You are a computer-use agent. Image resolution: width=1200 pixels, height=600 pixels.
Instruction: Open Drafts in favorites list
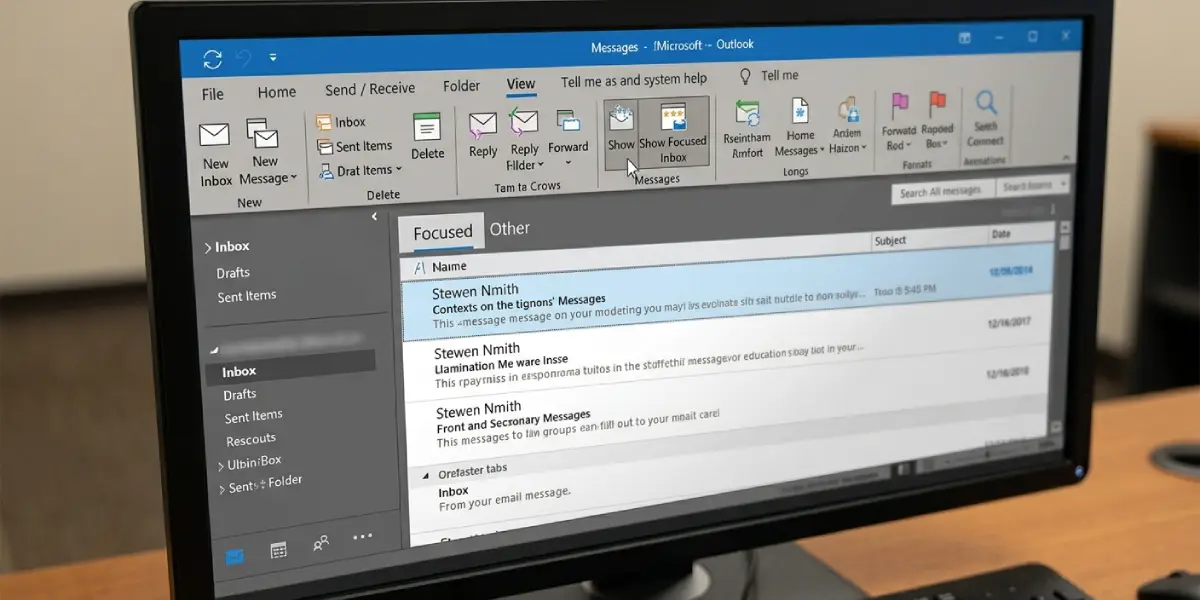pyautogui.click(x=233, y=273)
